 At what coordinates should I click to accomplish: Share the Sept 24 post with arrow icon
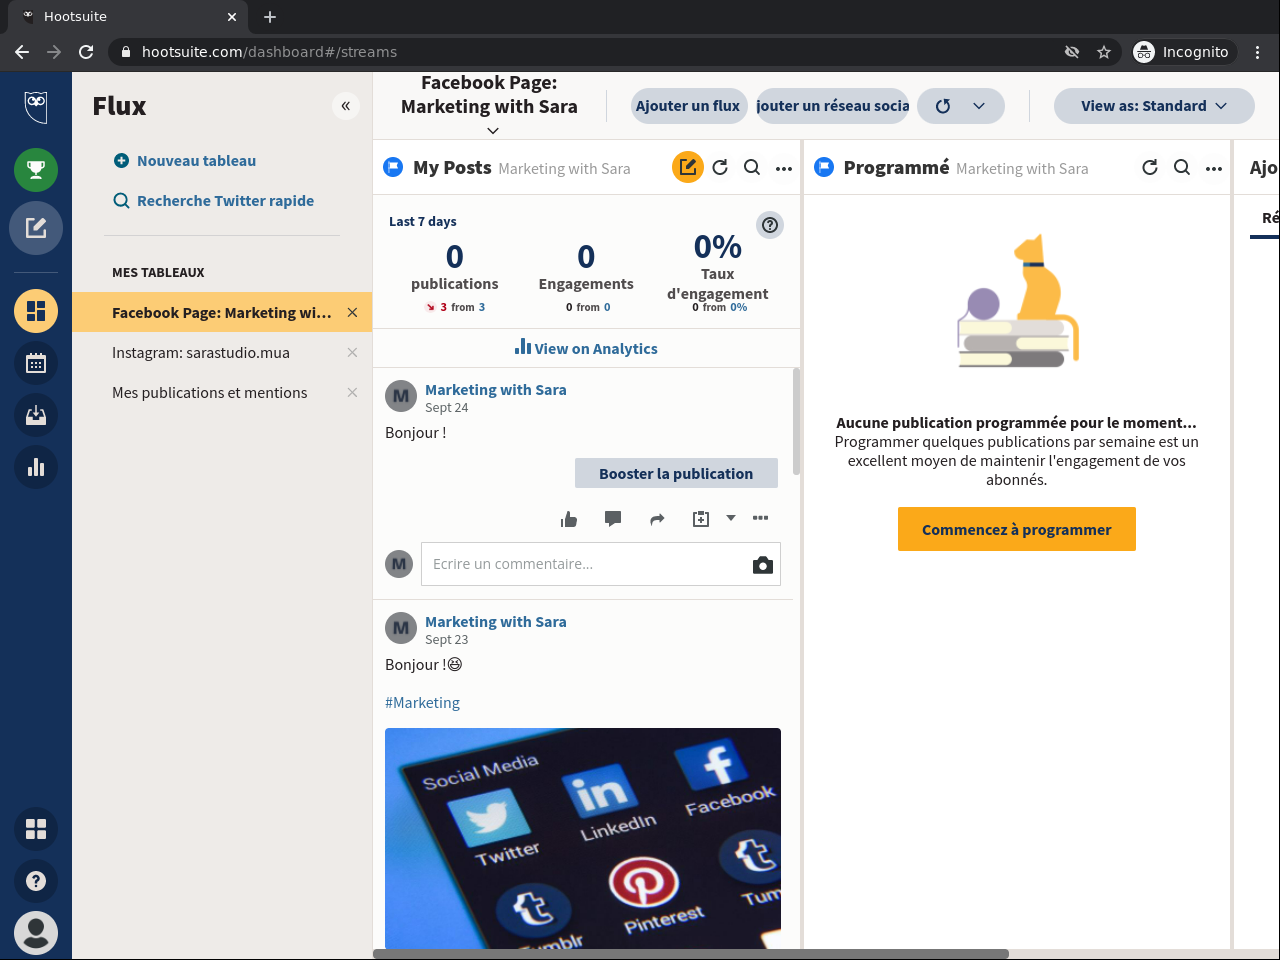coord(657,518)
